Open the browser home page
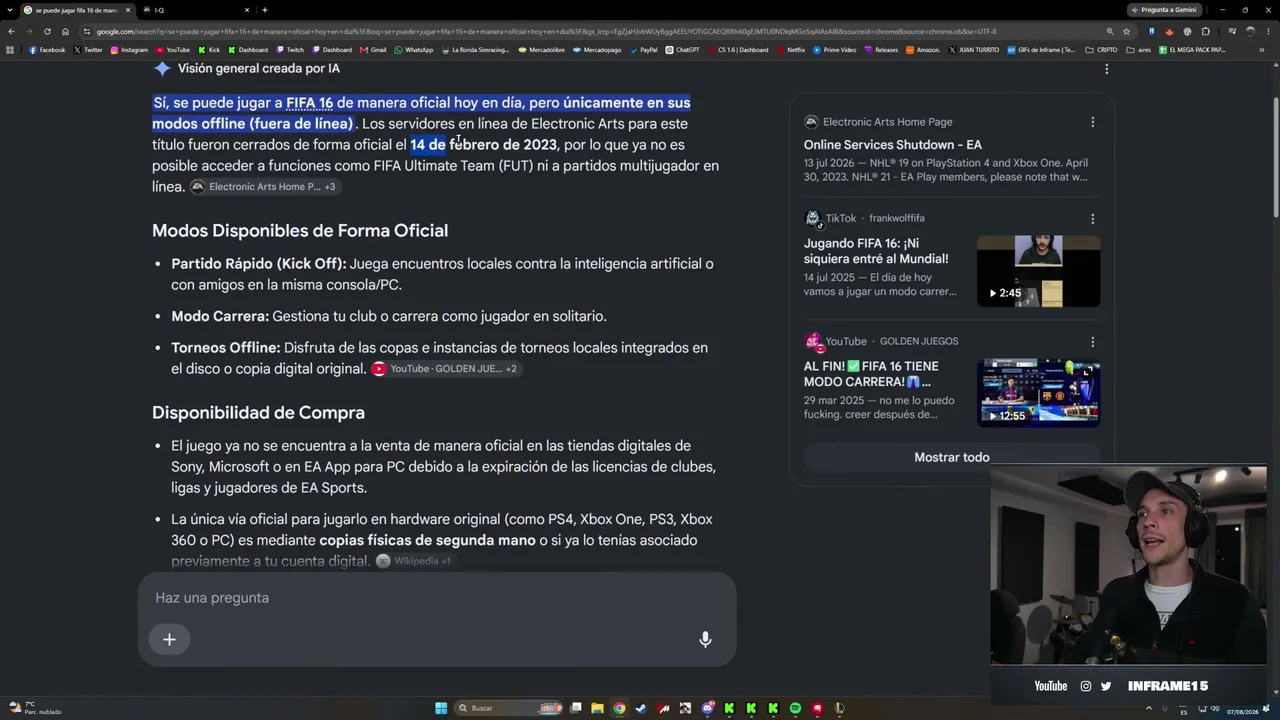The width and height of the screenshot is (1280, 720). (x=65, y=31)
